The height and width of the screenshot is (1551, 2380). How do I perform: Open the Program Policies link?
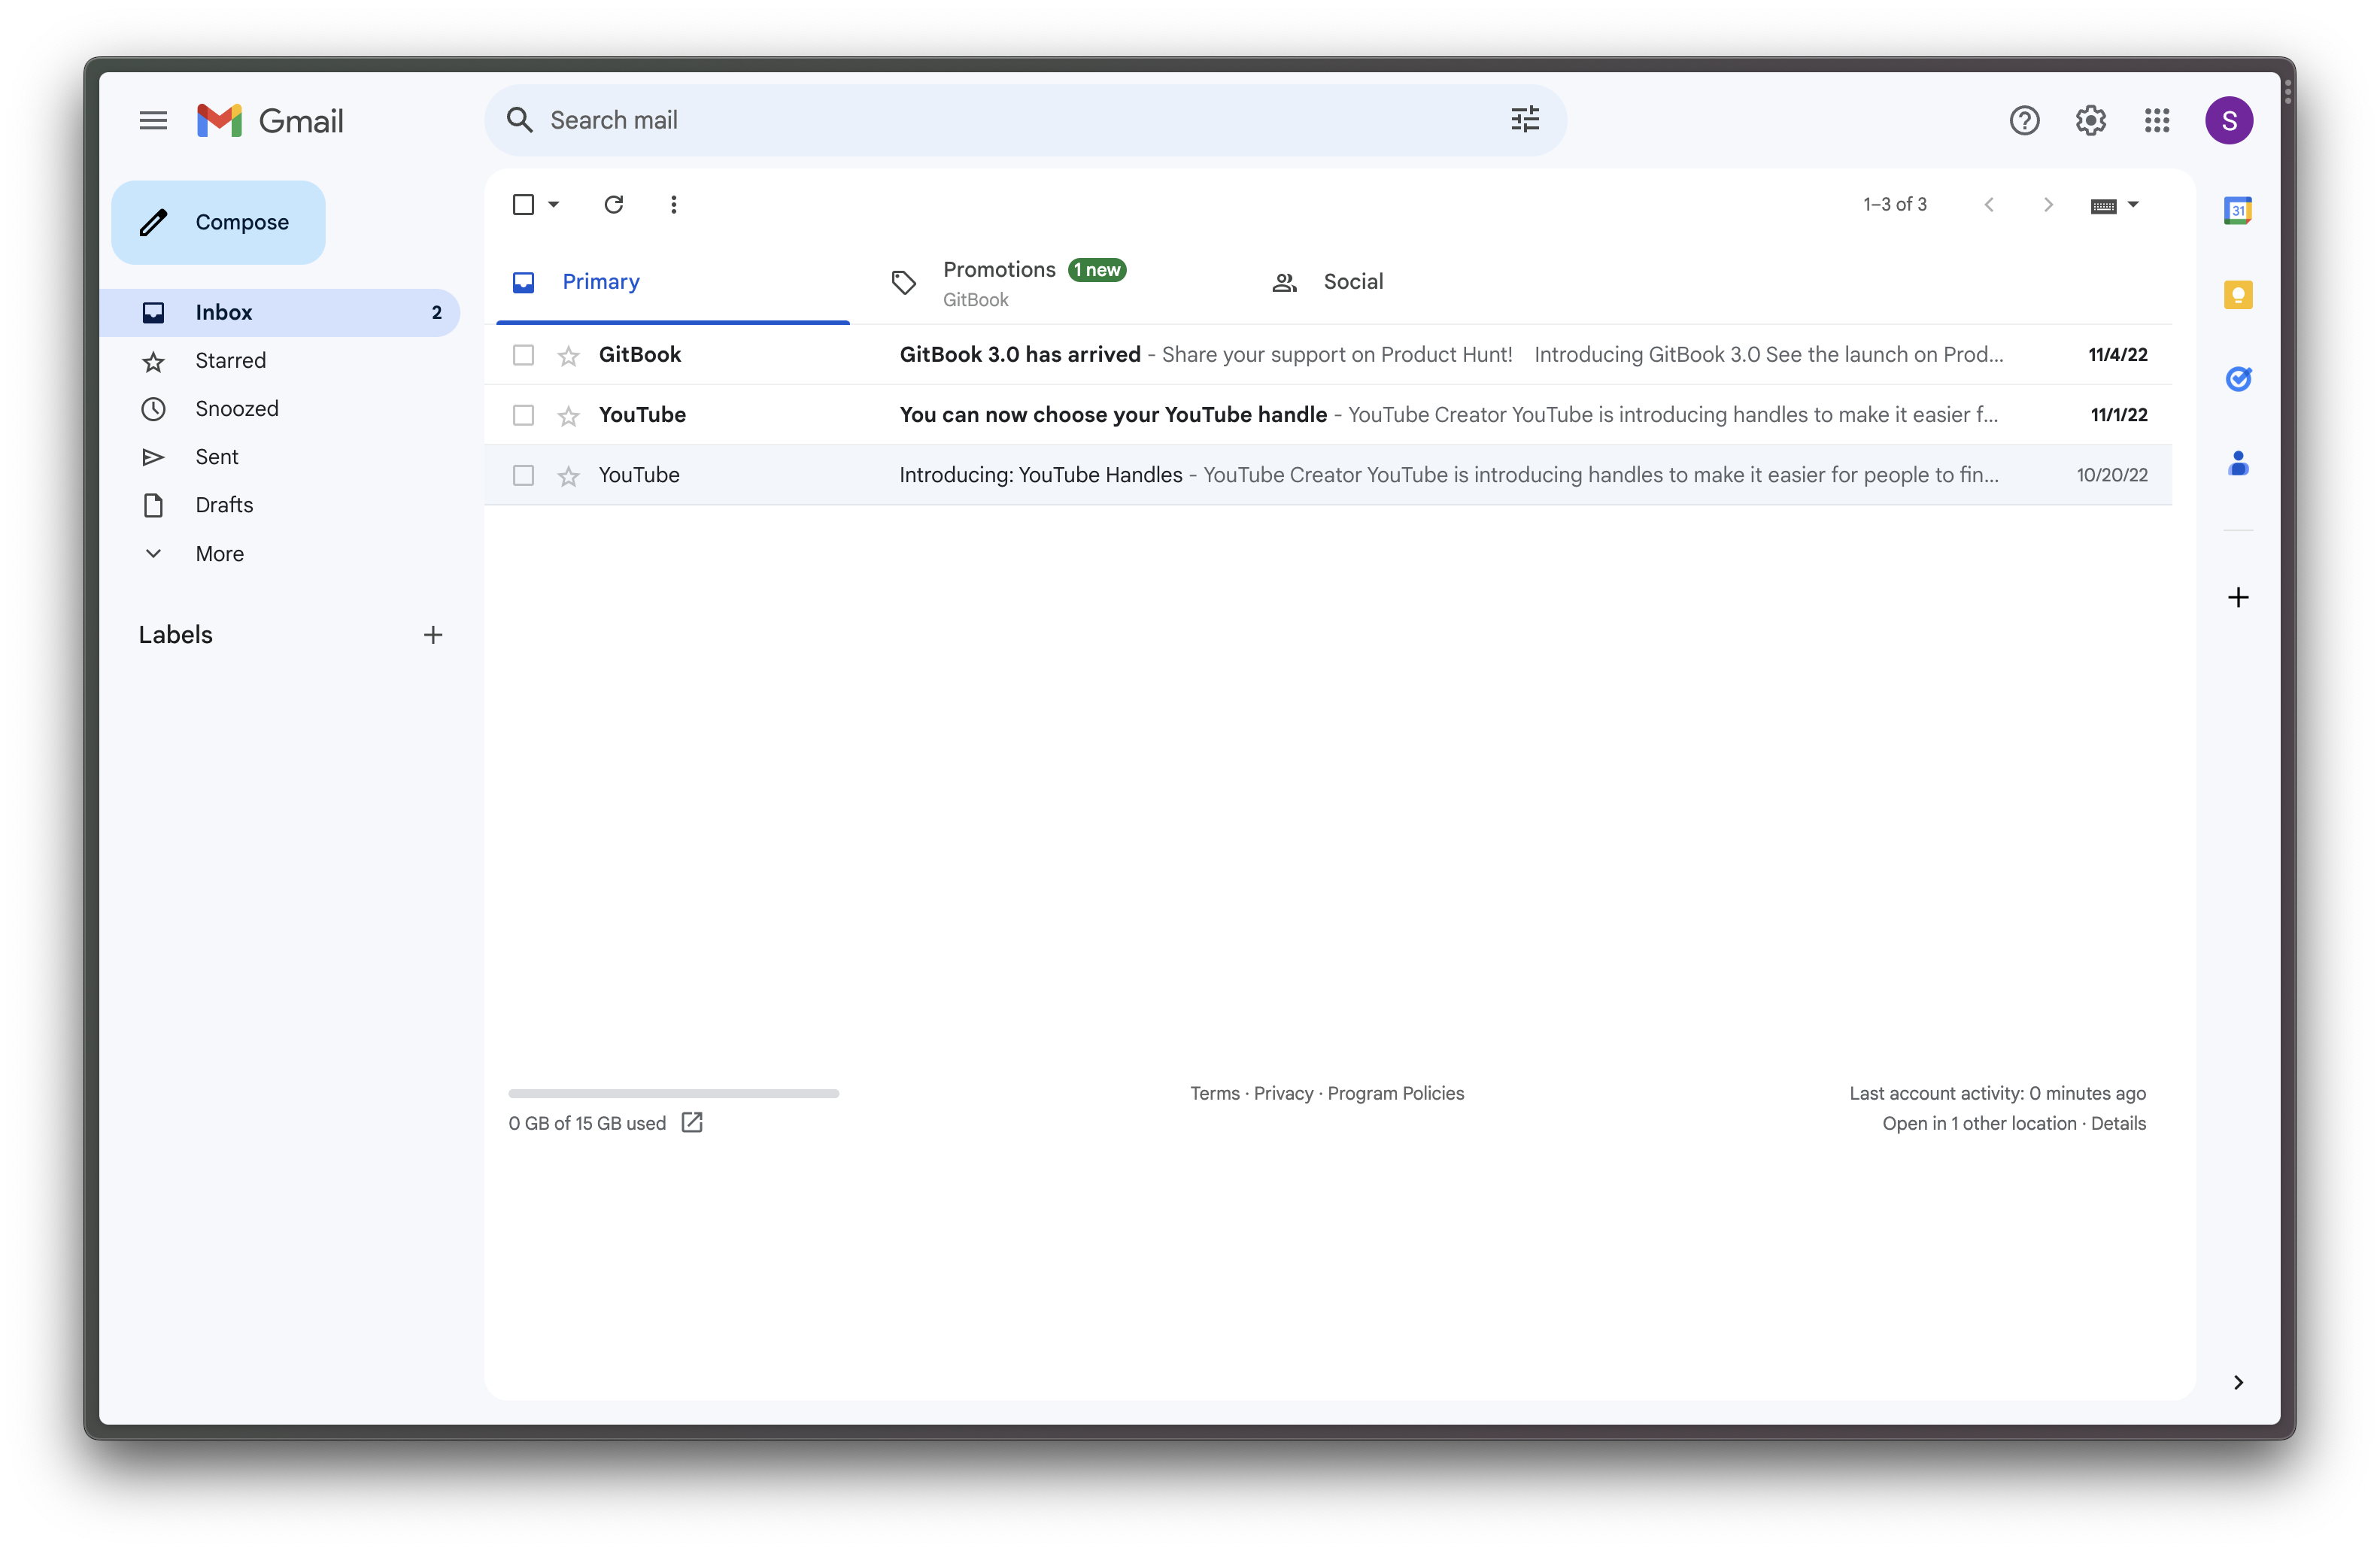pos(1395,1094)
